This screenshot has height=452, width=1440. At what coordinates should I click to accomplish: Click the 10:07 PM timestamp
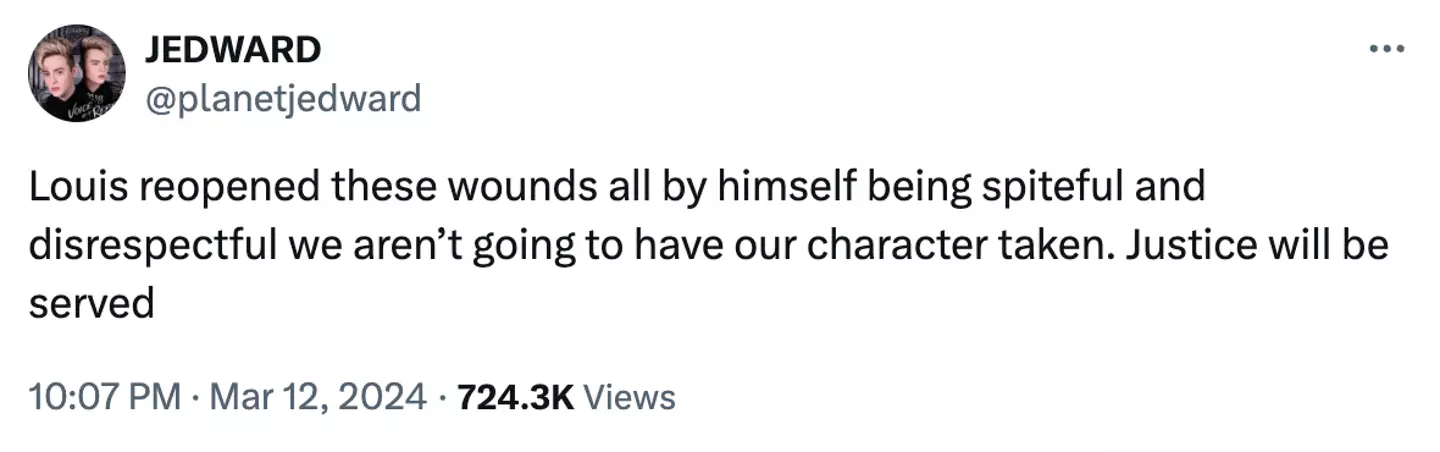(x=105, y=397)
